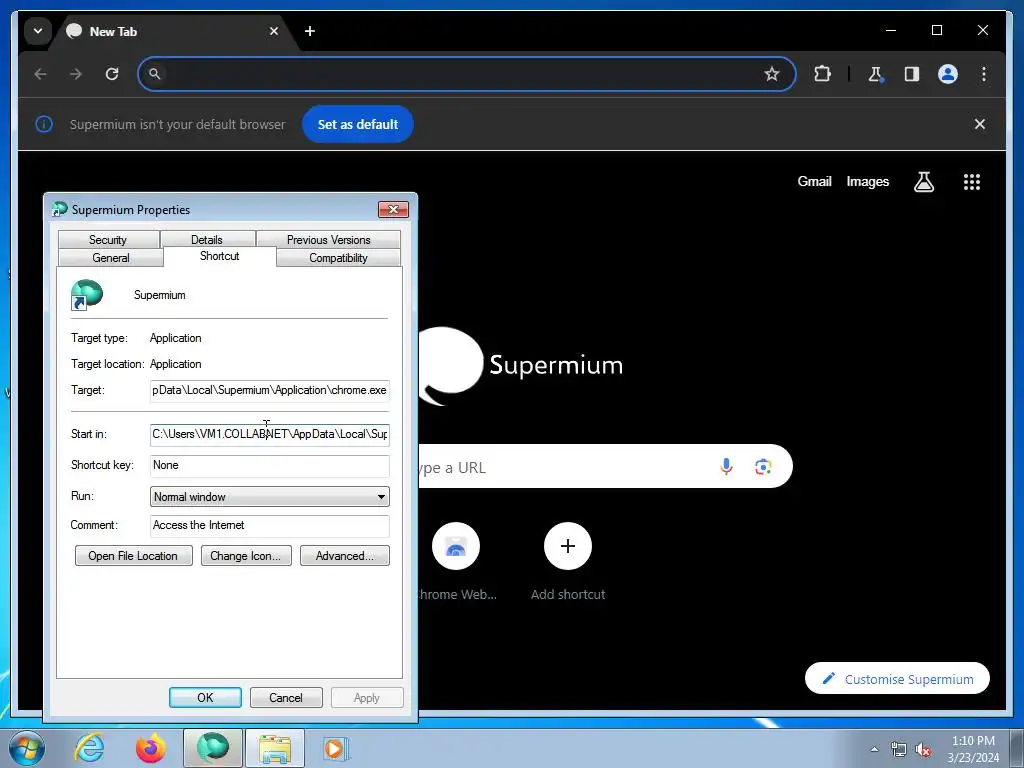Open the Google apps grid

tap(972, 182)
